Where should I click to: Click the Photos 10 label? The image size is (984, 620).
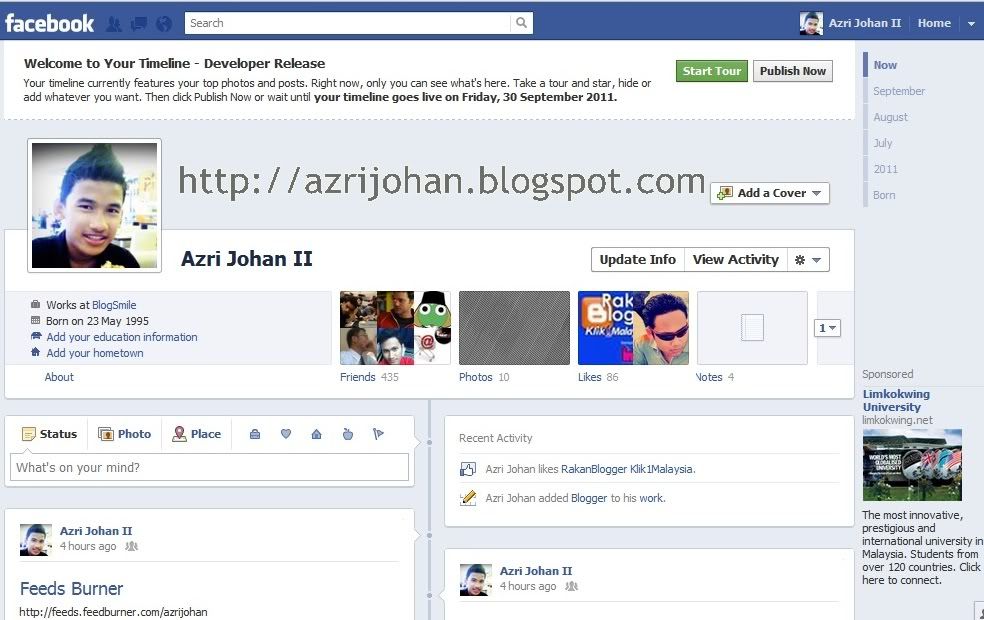tap(484, 377)
